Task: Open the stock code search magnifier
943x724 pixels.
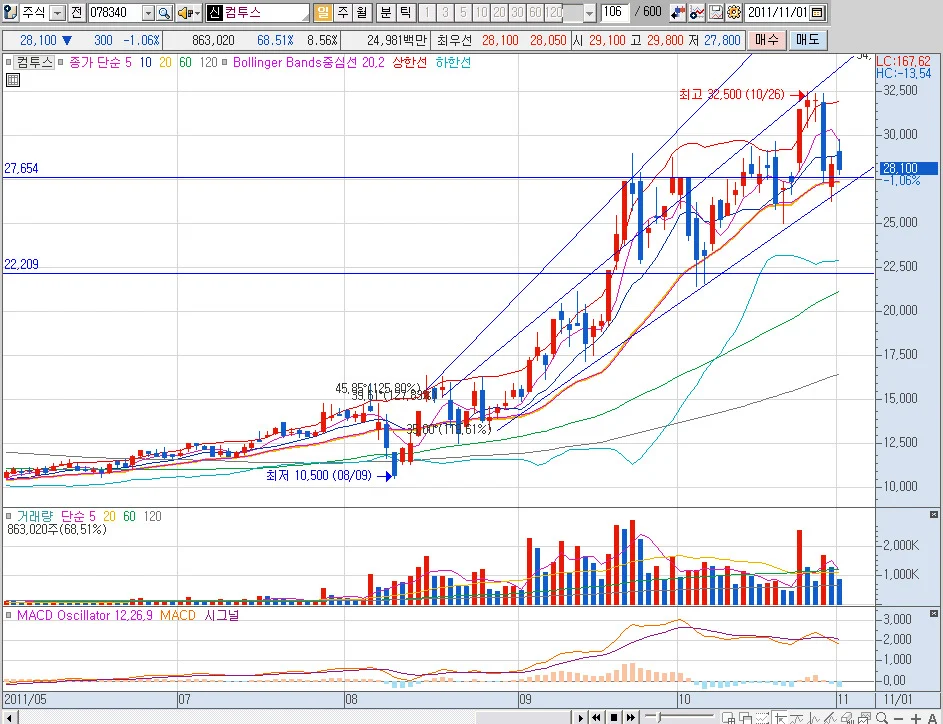Action: coord(164,13)
